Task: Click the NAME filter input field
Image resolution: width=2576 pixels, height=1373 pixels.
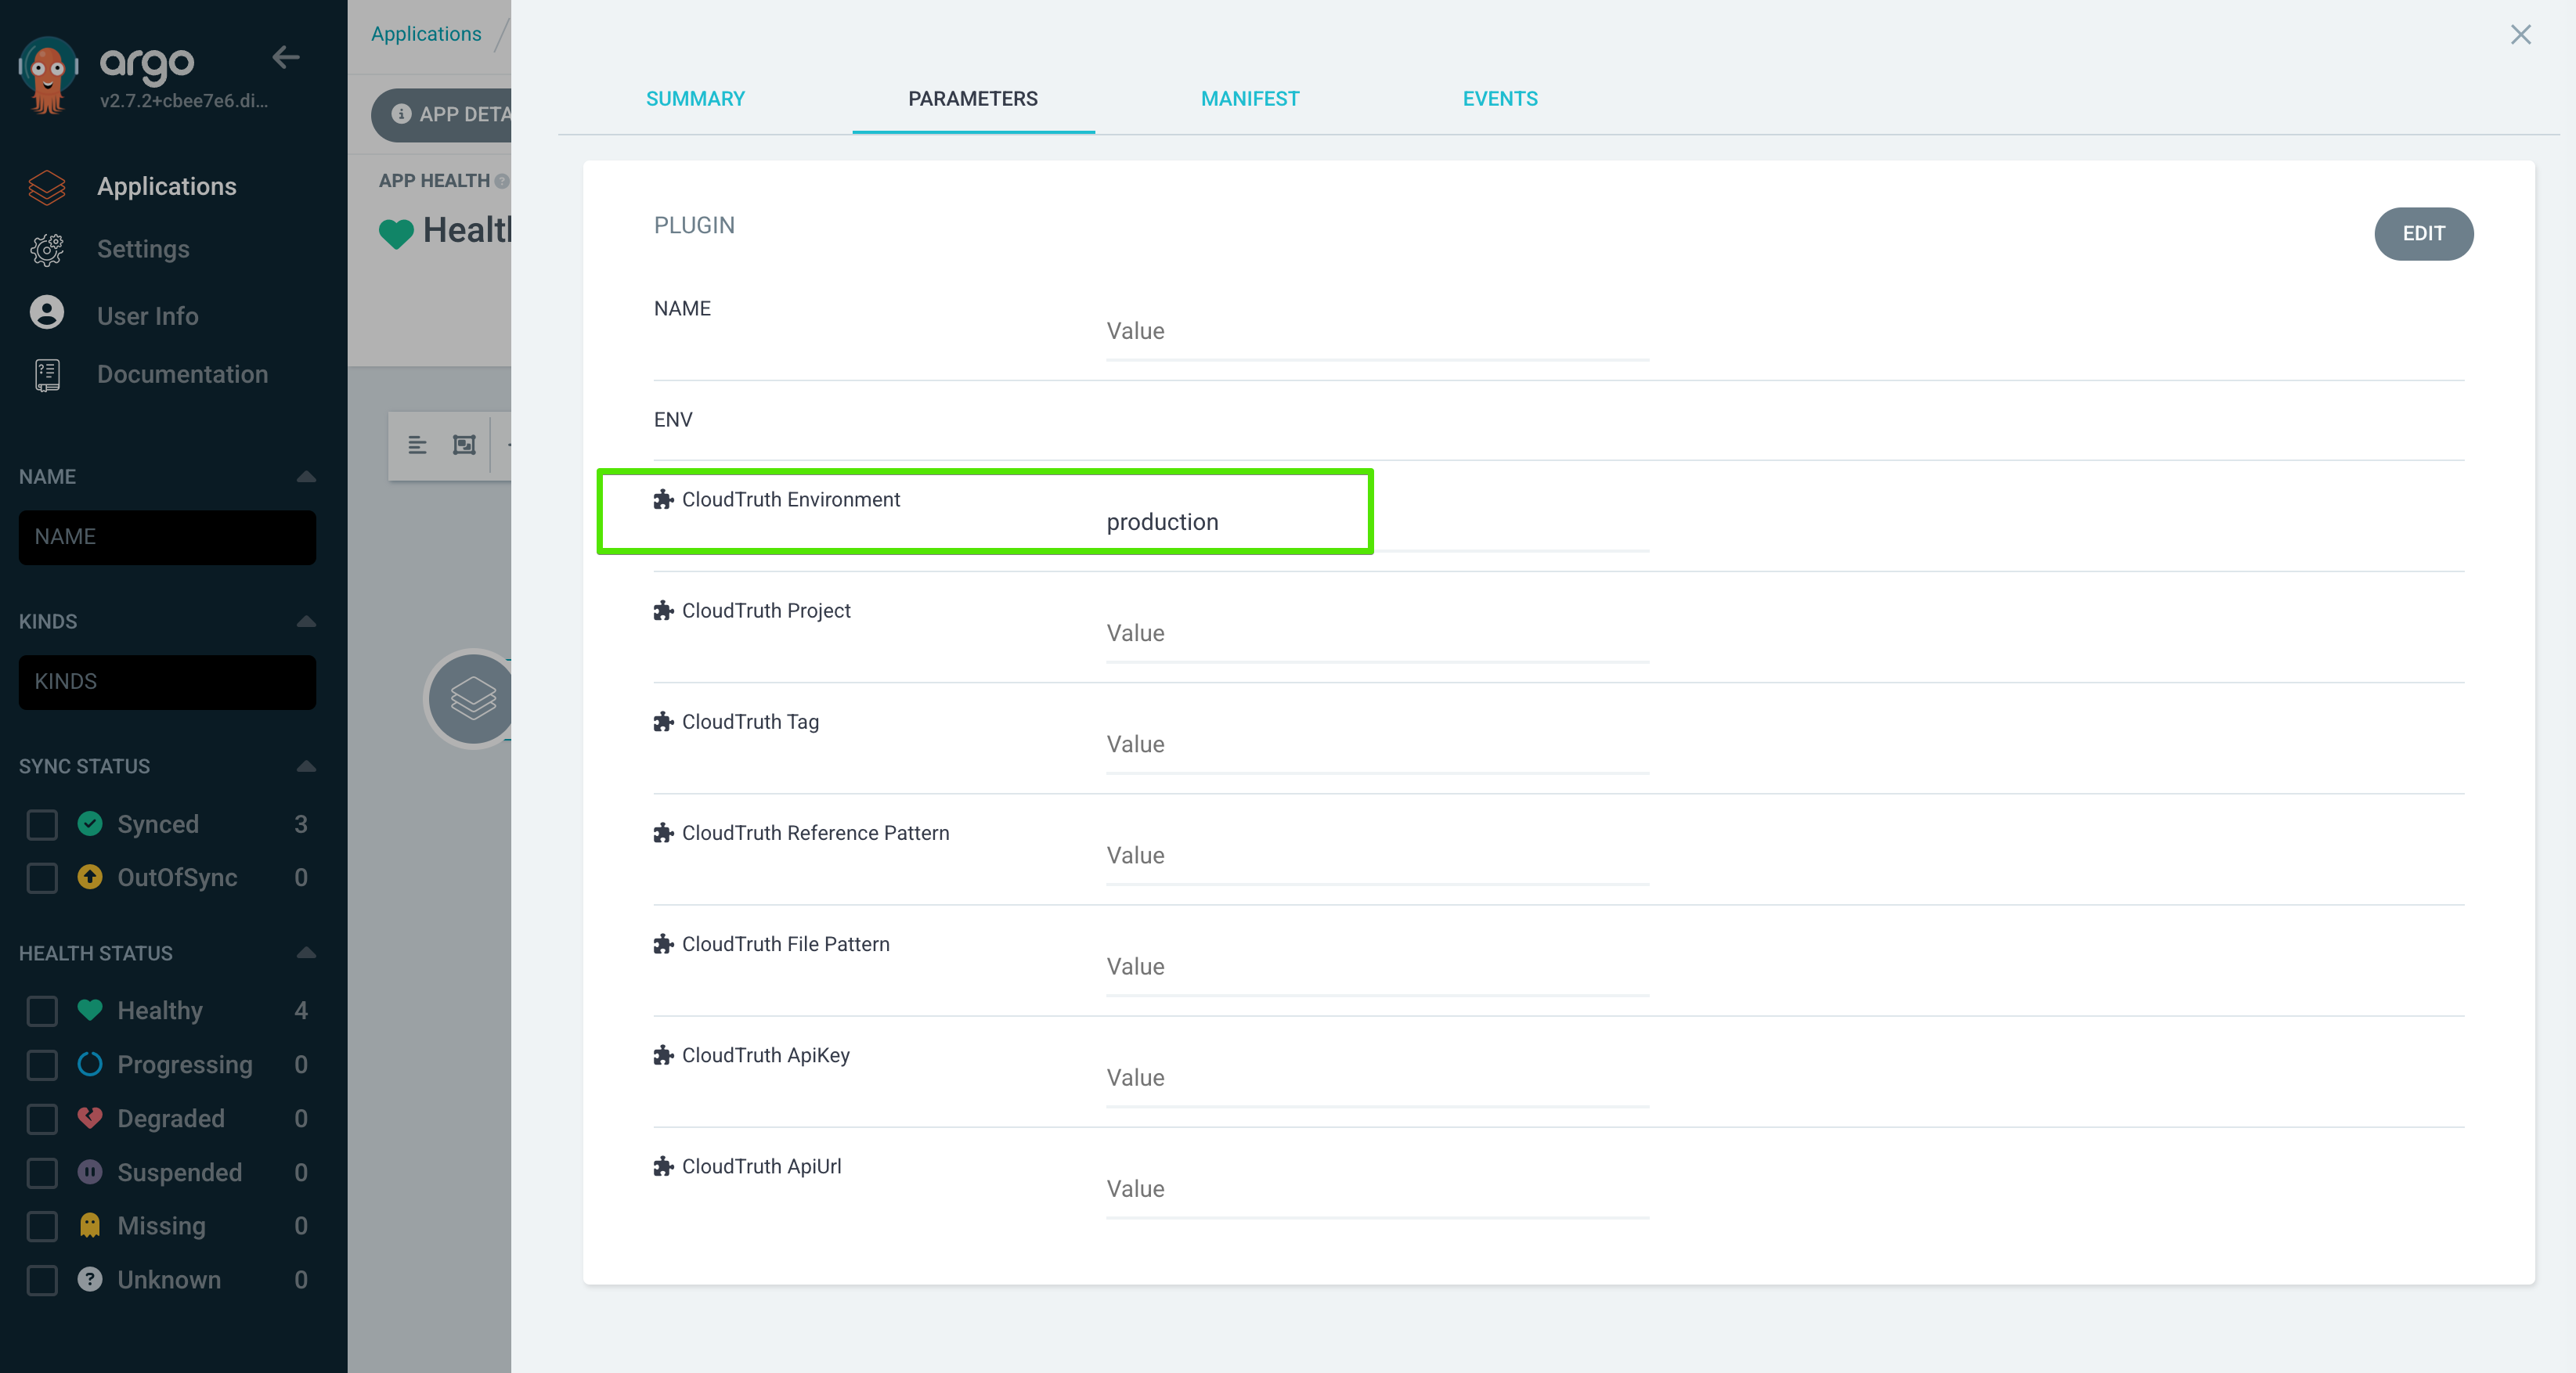Action: [167, 537]
